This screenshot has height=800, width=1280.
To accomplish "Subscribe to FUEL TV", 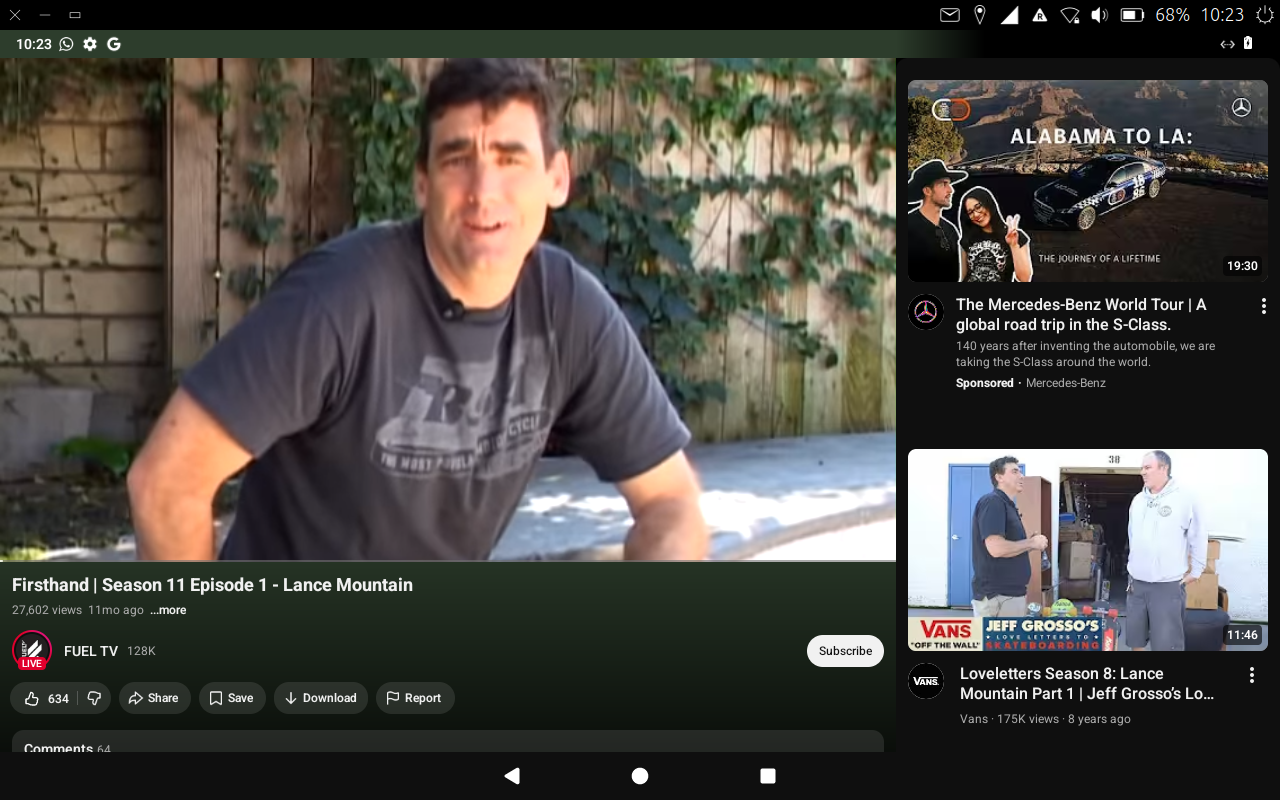I will [x=845, y=651].
